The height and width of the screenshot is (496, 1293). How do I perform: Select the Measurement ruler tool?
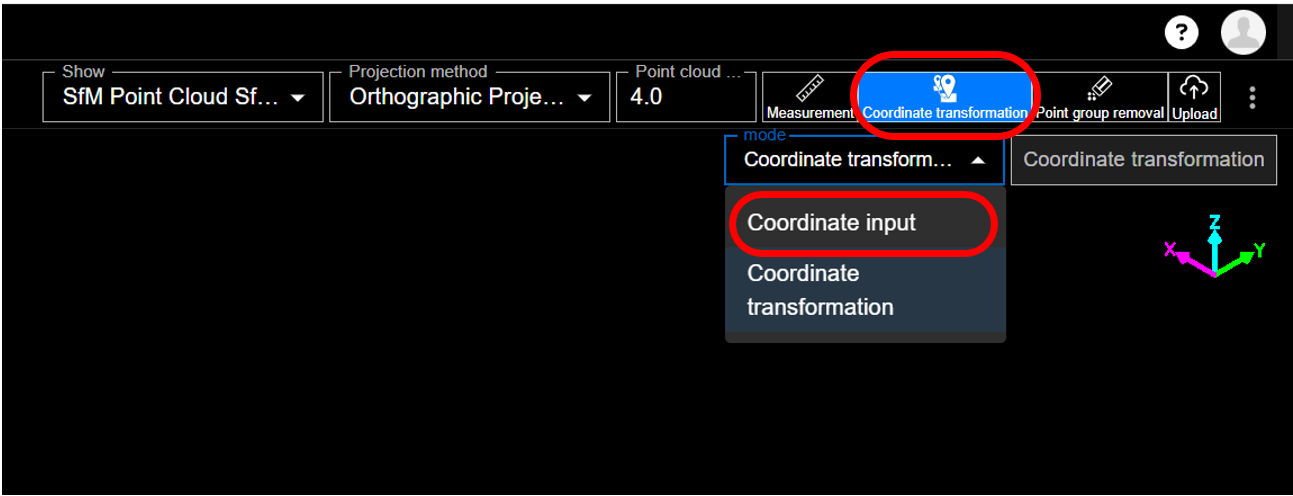pyautogui.click(x=809, y=97)
